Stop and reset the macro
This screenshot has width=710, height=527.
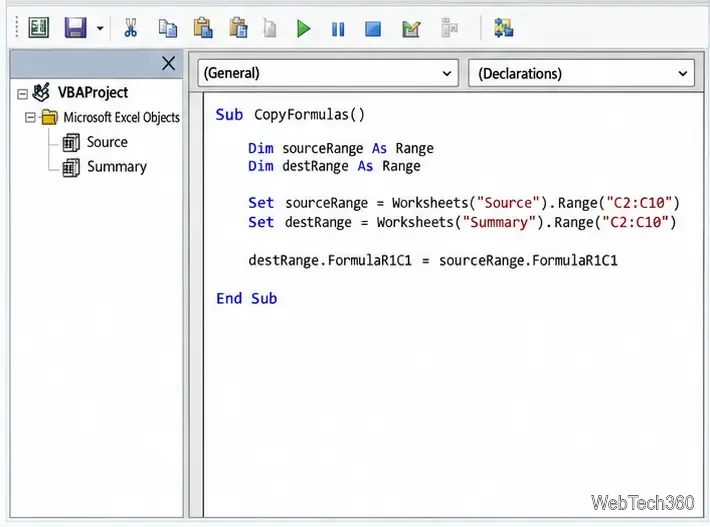tap(373, 29)
